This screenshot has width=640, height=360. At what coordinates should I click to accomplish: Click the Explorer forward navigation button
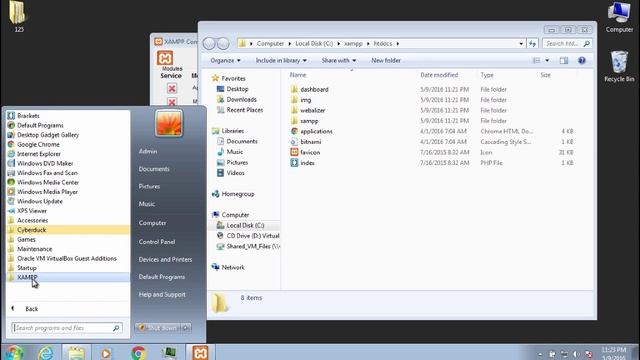tap(223, 43)
